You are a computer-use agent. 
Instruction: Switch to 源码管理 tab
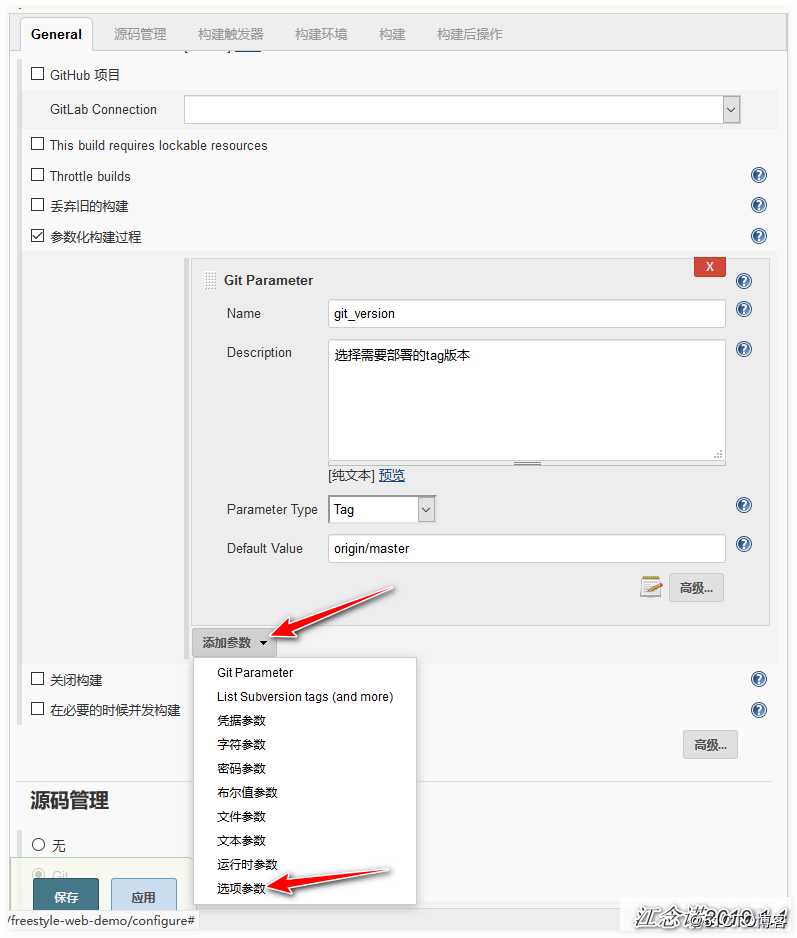point(140,34)
